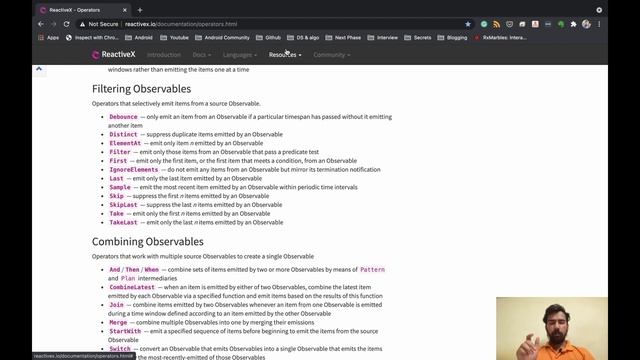The width and height of the screenshot is (640, 360).
Task: Click the puzzle-piece Extensions icon
Action: pyautogui.click(x=573, y=24)
